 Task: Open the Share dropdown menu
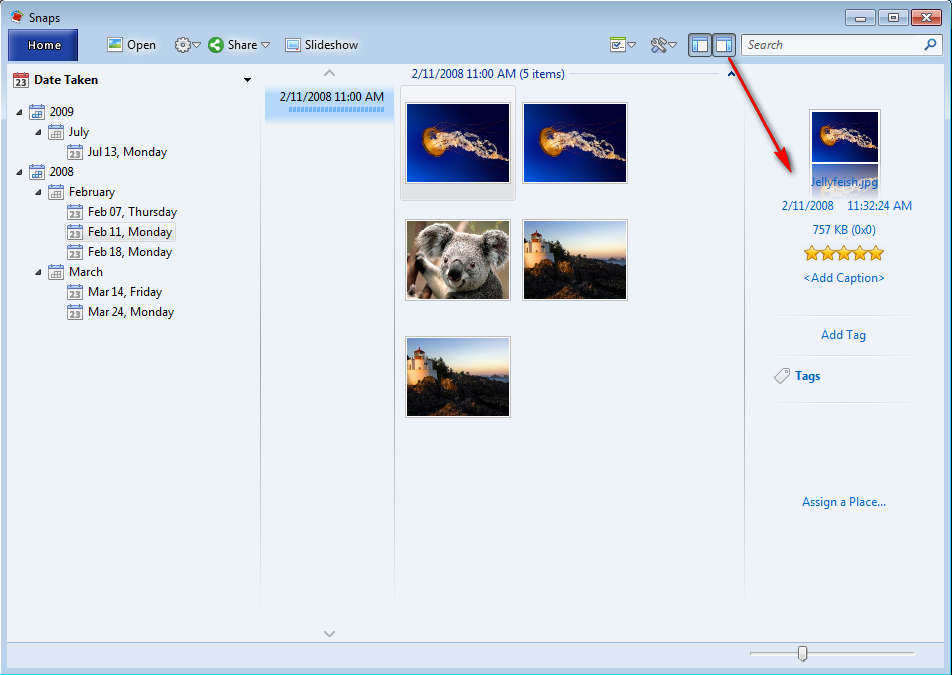pyautogui.click(x=239, y=45)
